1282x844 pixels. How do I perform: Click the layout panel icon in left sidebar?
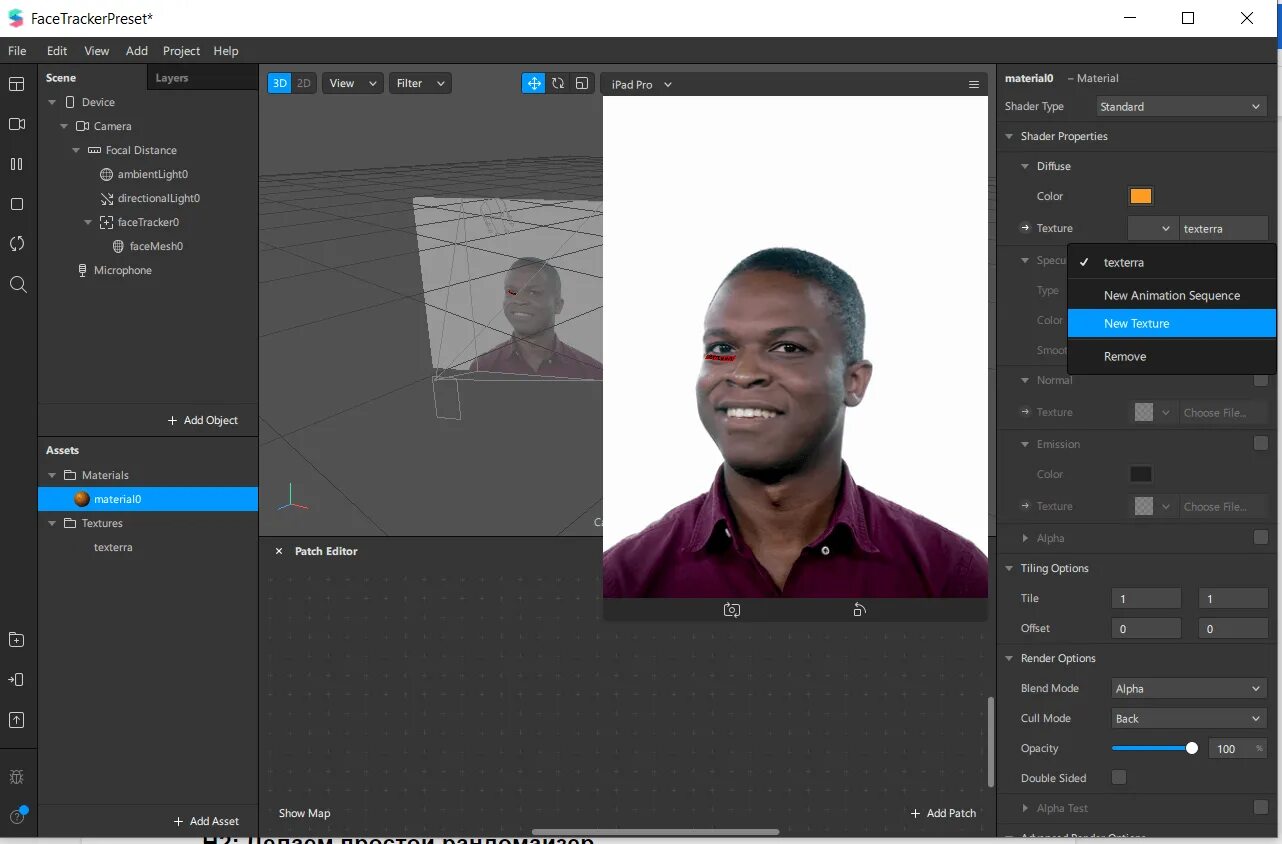[x=17, y=84]
